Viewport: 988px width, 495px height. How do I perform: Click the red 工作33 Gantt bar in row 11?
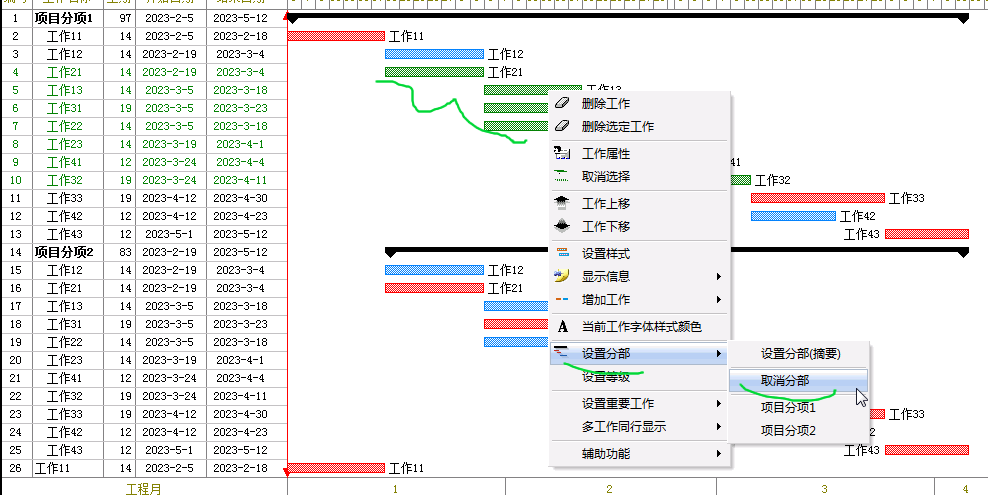(x=817, y=198)
